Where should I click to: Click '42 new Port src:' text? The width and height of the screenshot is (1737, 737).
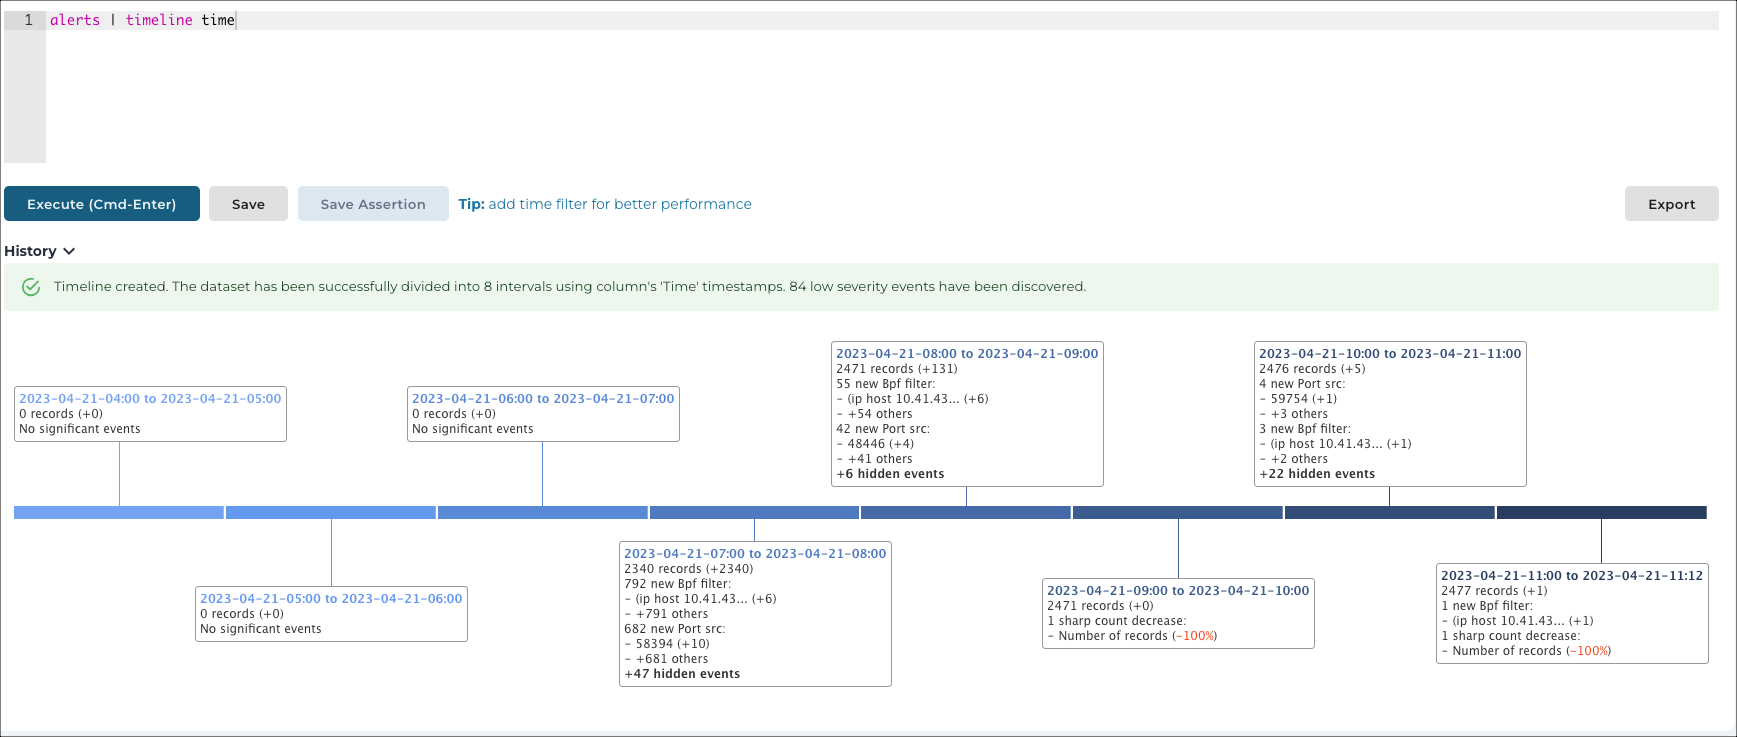pyautogui.click(x=883, y=429)
